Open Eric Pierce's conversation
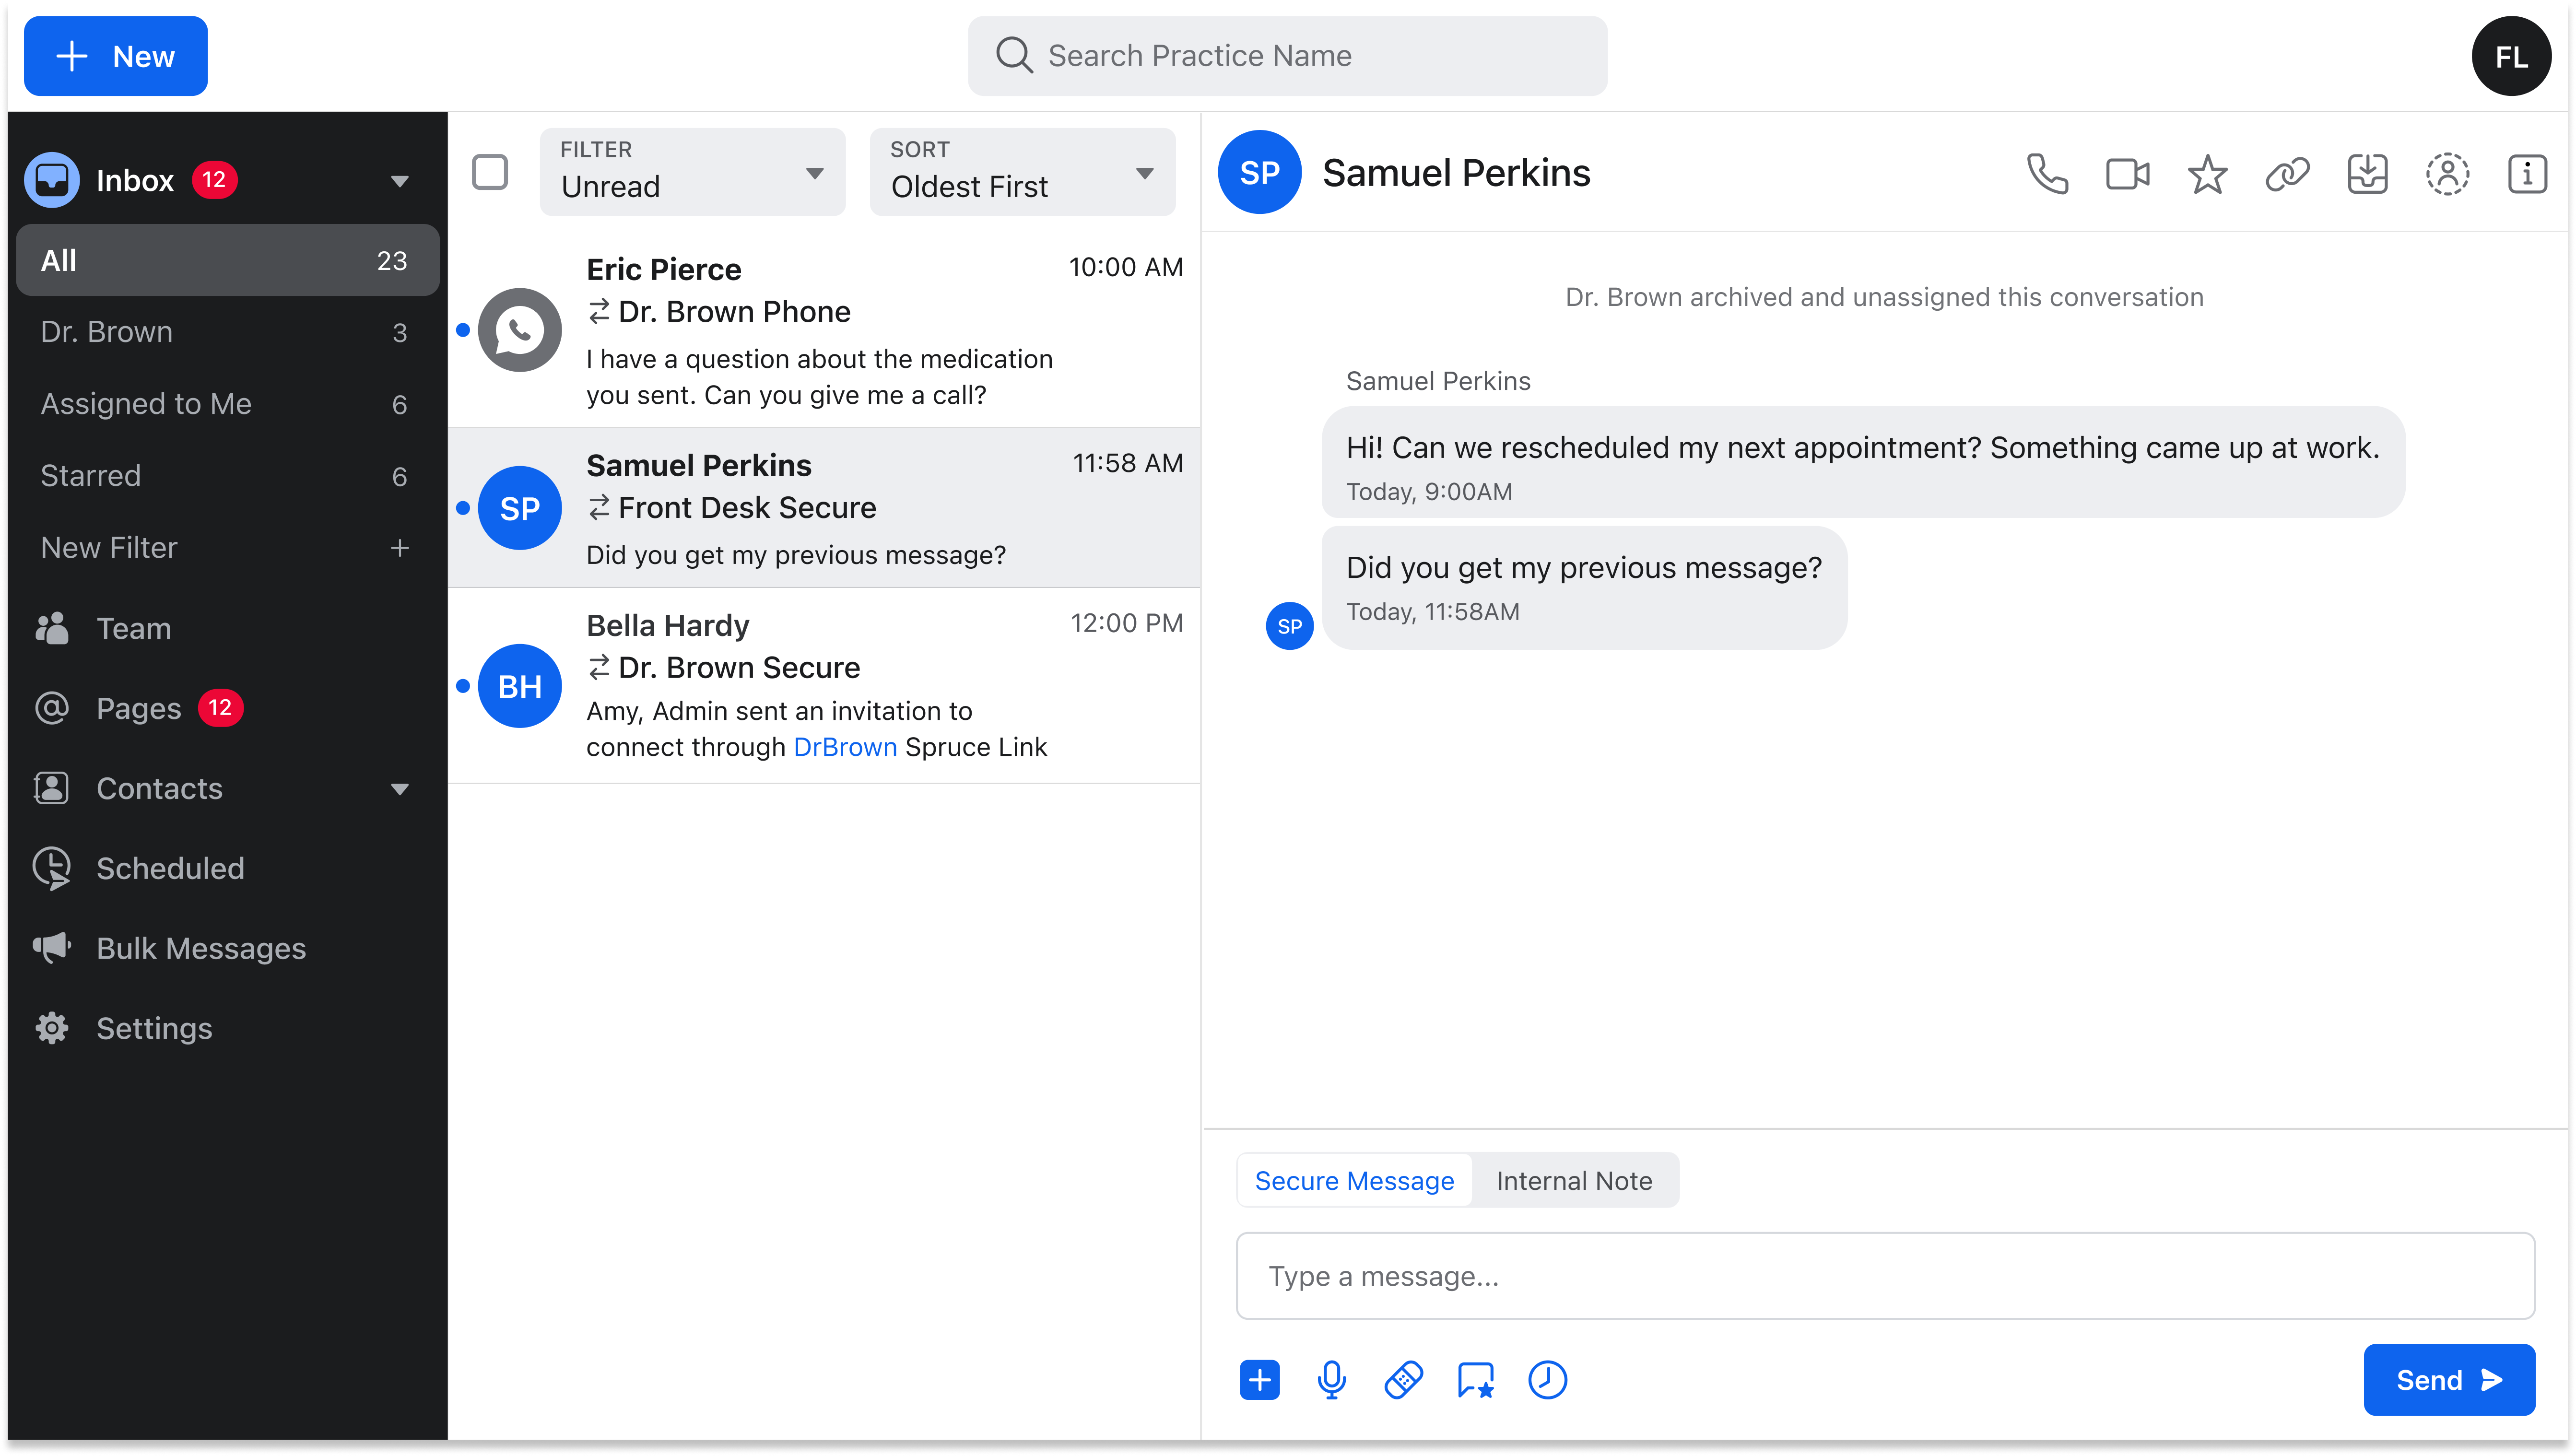This screenshot has width=2576, height=1456. pyautogui.click(x=824, y=330)
